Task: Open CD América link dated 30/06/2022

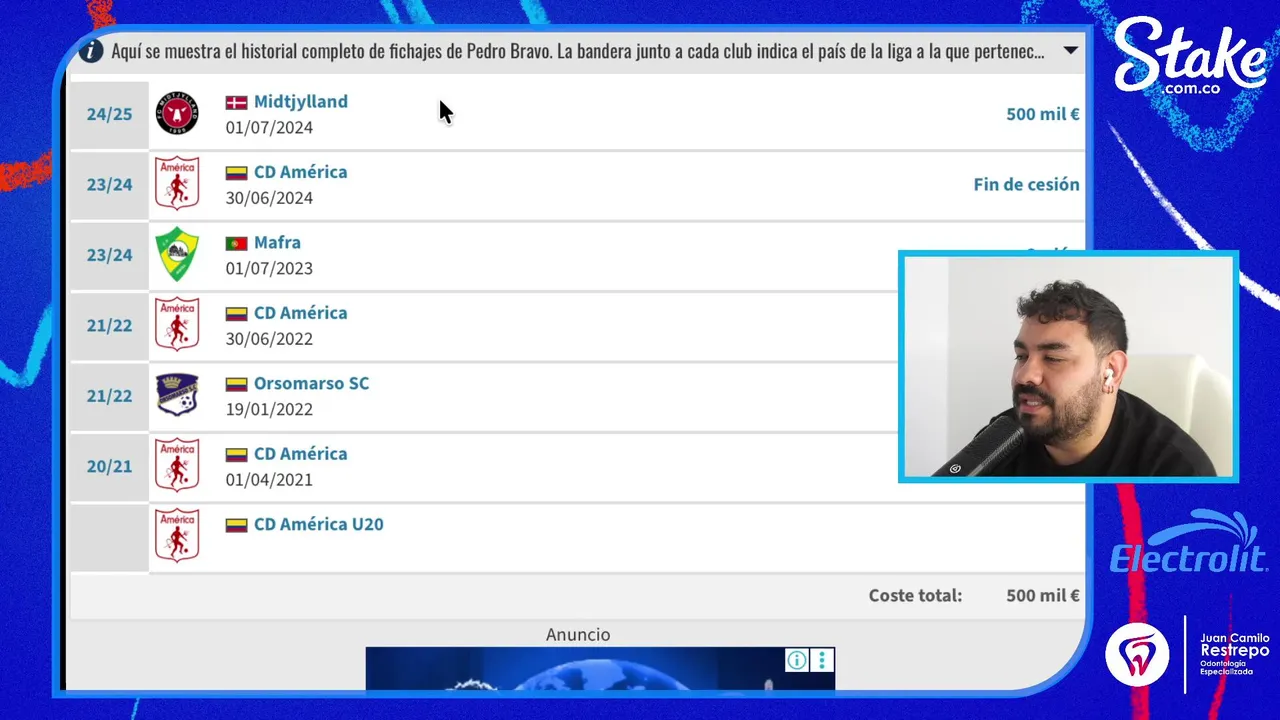Action: click(301, 313)
